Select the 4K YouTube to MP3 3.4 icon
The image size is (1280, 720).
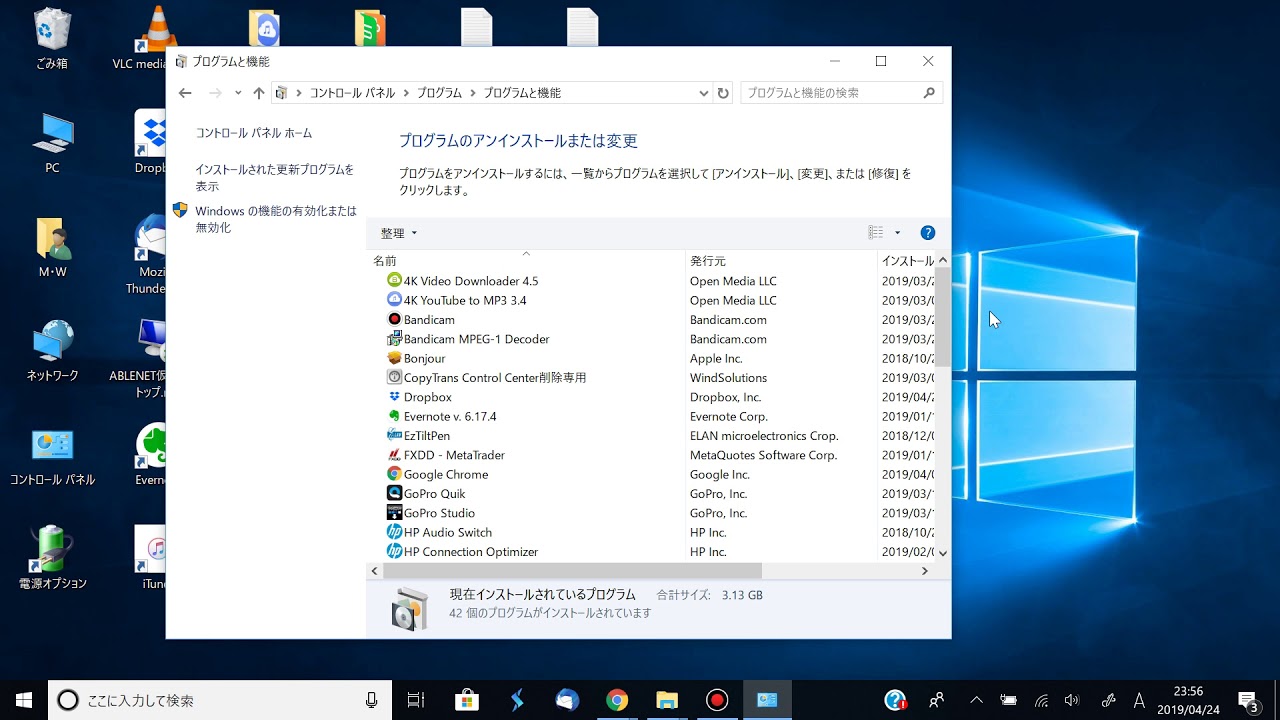tap(394, 300)
